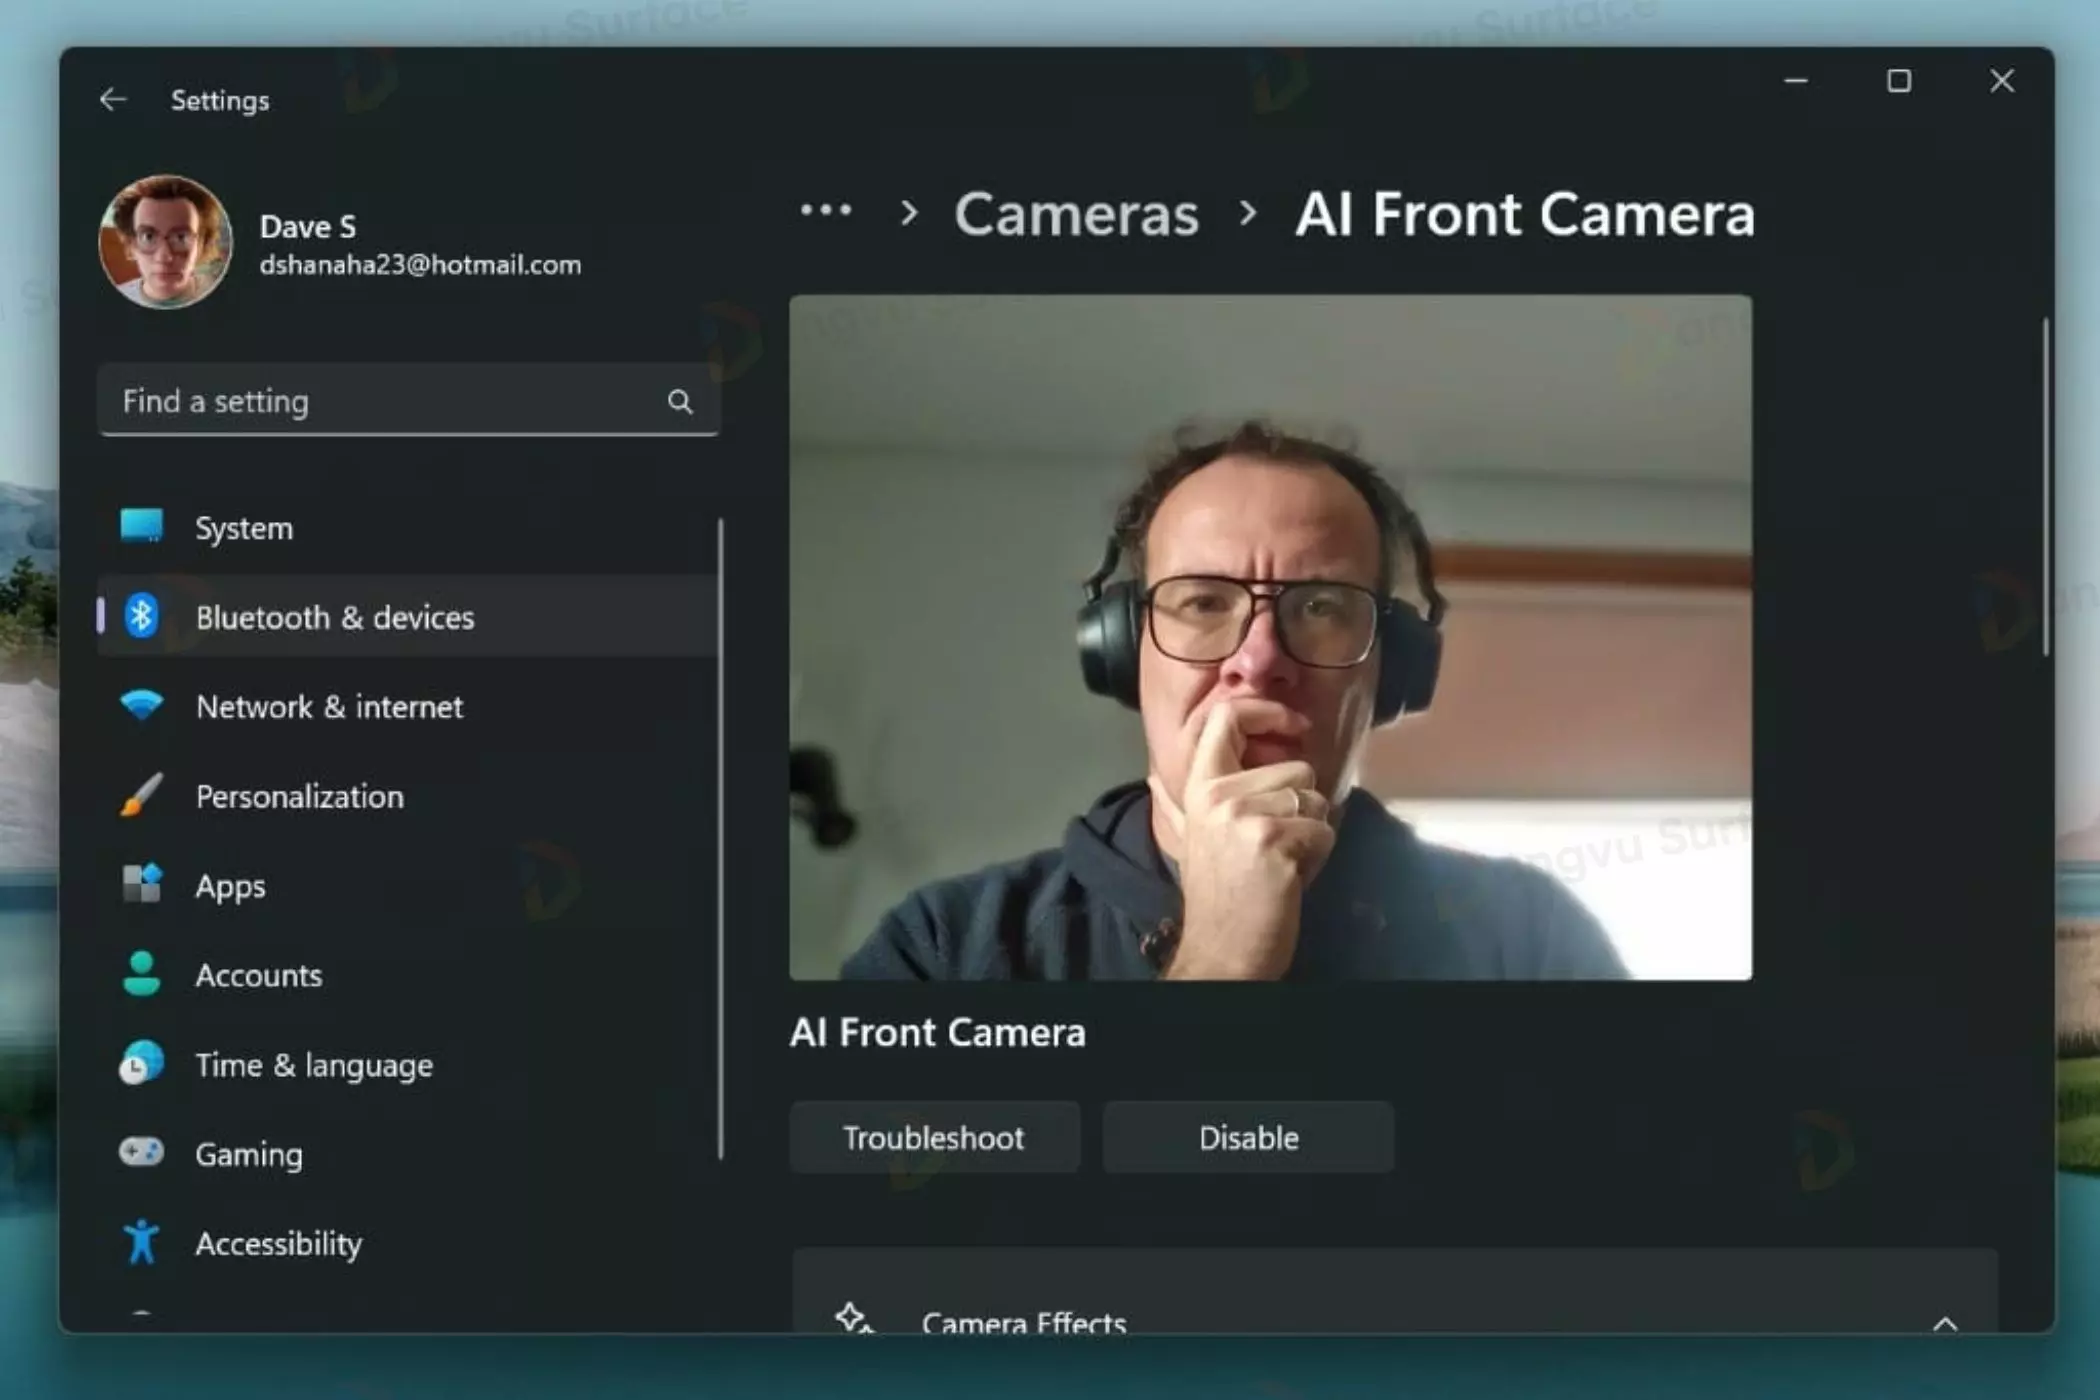Click the Personalization paintbrush icon
Screen dimensions: 2100x1400
click(x=141, y=795)
